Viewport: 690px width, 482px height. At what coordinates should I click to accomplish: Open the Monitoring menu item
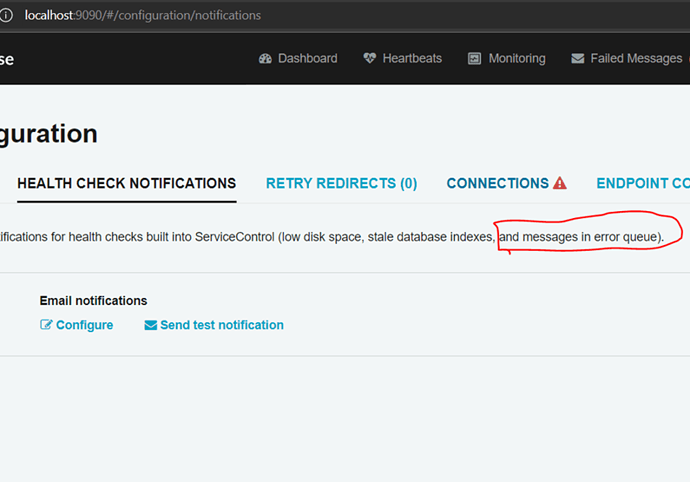[506, 59]
